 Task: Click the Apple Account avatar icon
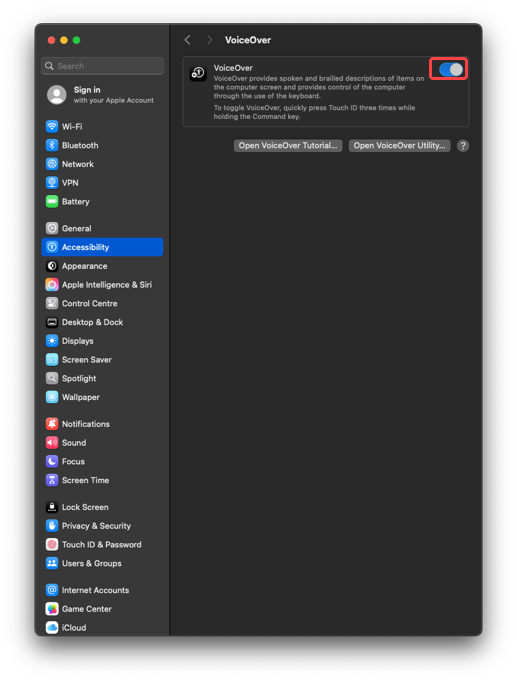[57, 94]
